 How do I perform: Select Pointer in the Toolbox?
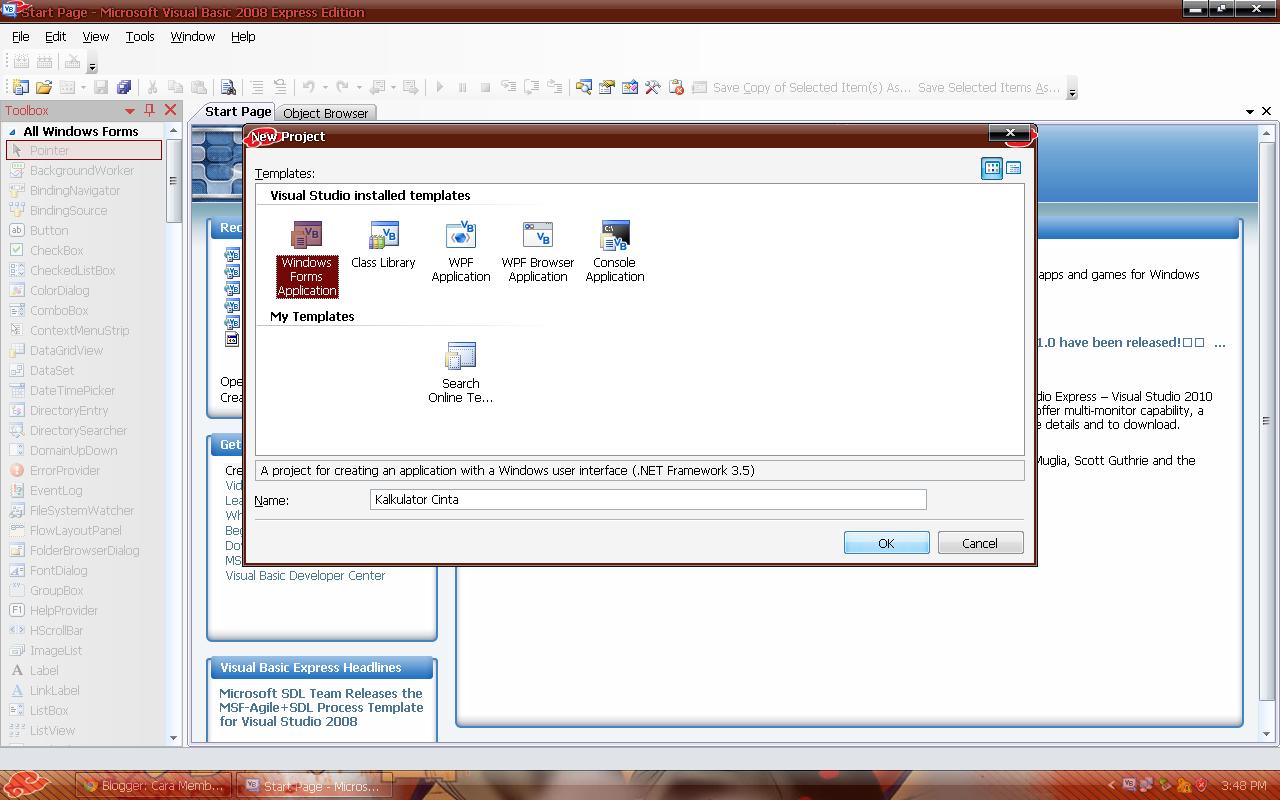point(84,151)
